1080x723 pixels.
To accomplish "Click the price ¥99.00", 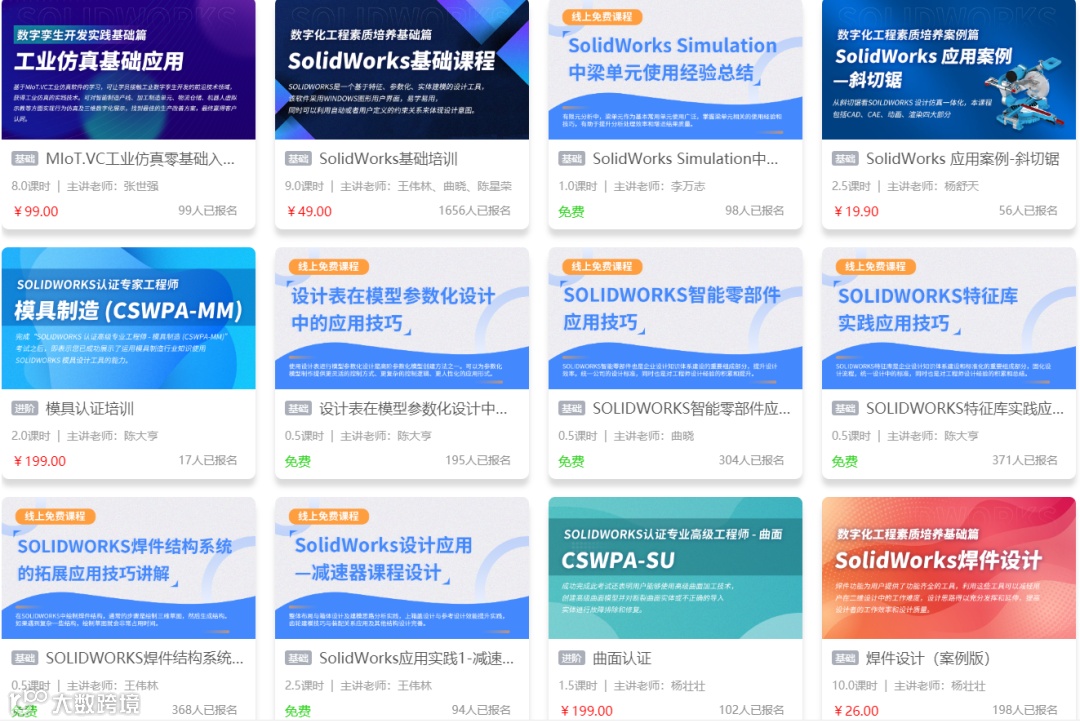I will 36,211.
